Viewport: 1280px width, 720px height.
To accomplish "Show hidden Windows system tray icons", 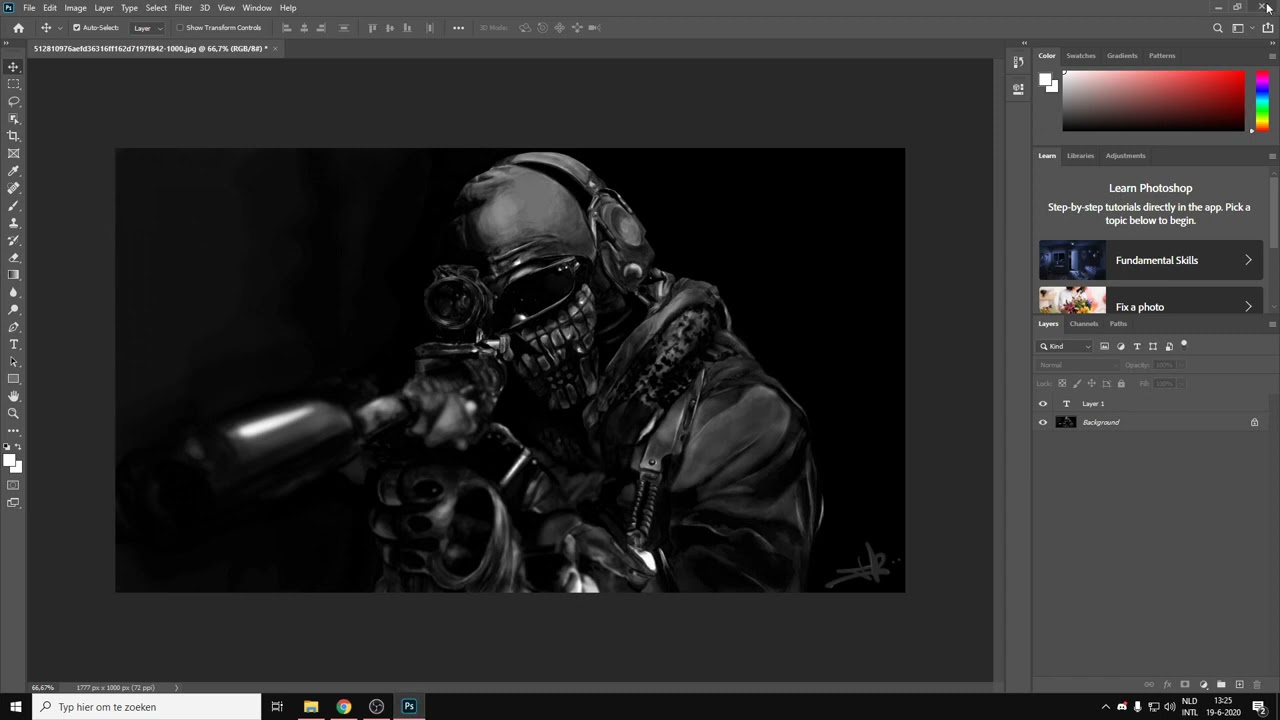I will (1105, 707).
